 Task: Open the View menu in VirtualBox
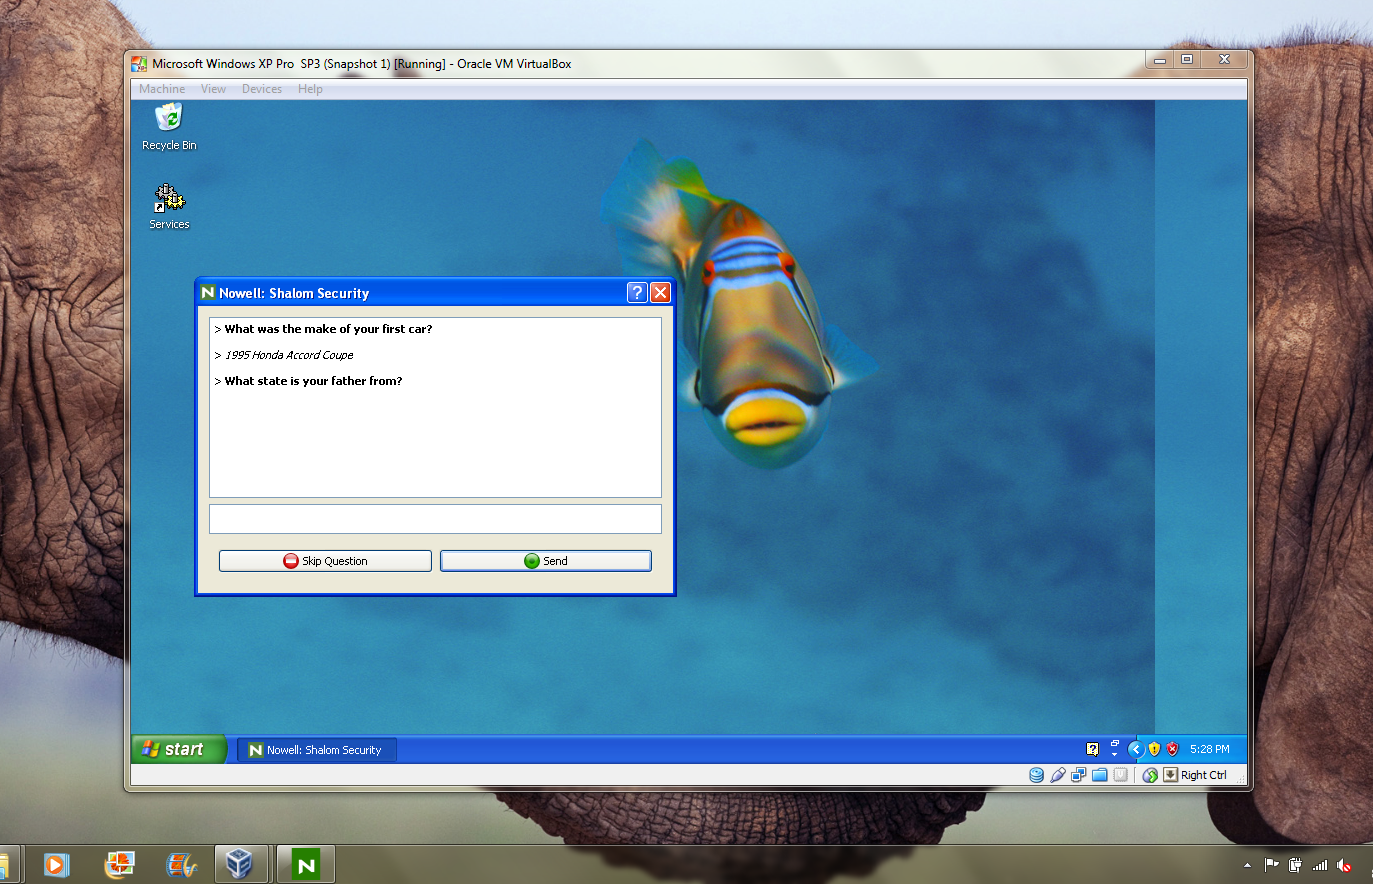coord(213,89)
